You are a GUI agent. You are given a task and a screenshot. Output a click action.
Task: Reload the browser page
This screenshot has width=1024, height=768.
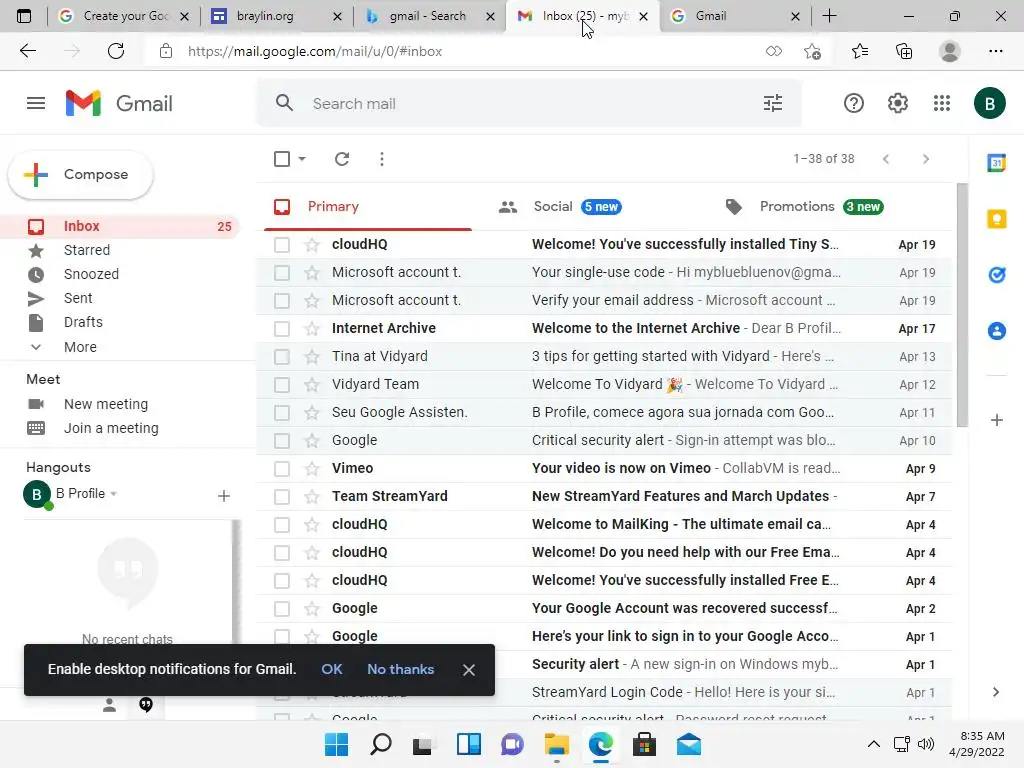116,51
